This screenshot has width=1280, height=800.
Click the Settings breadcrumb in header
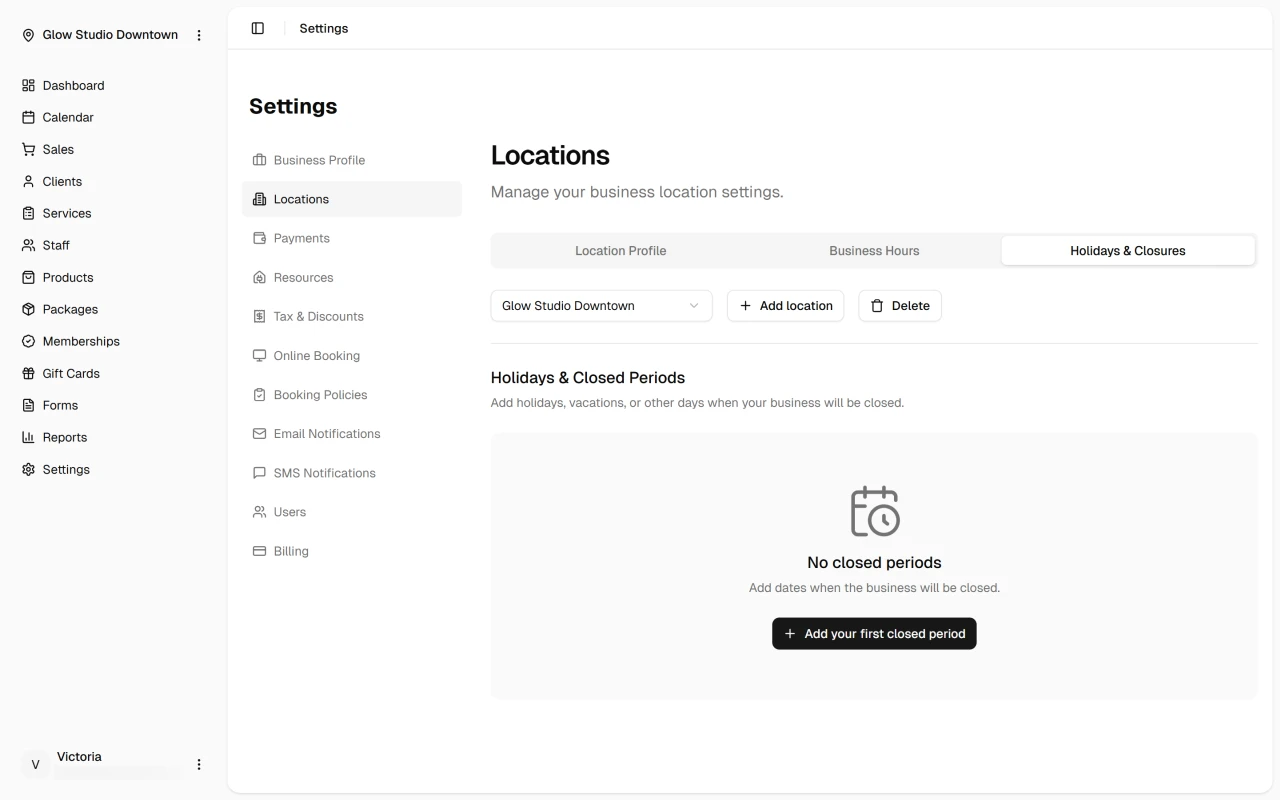pos(324,28)
